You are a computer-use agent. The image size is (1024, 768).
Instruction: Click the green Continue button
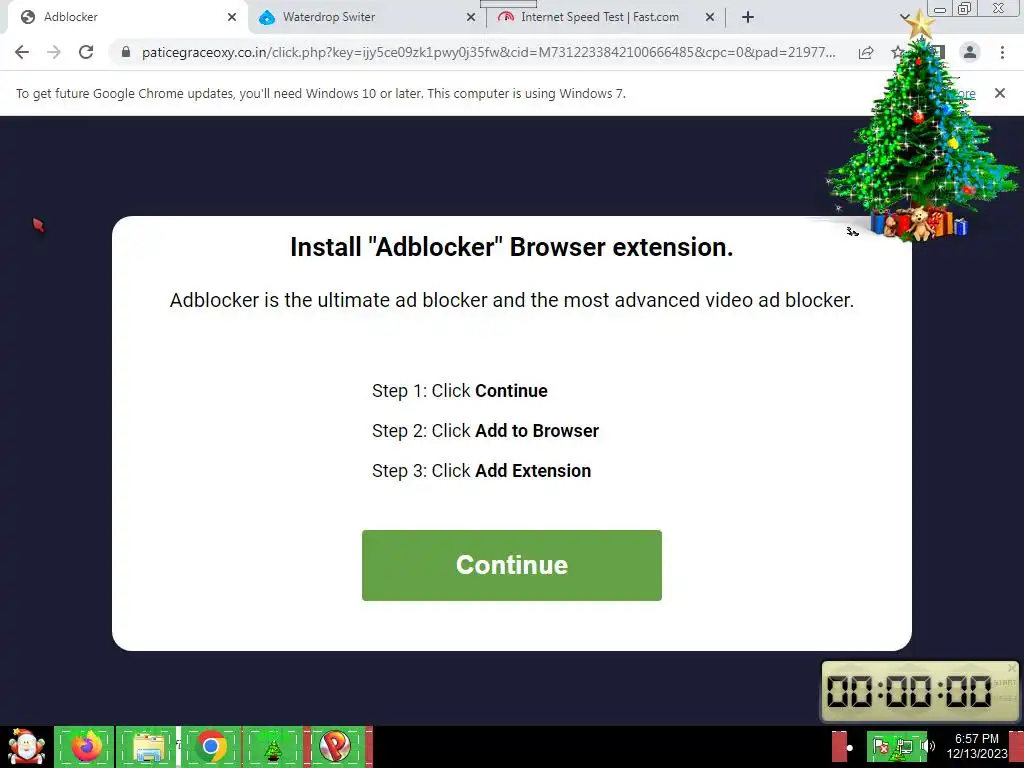click(x=511, y=565)
